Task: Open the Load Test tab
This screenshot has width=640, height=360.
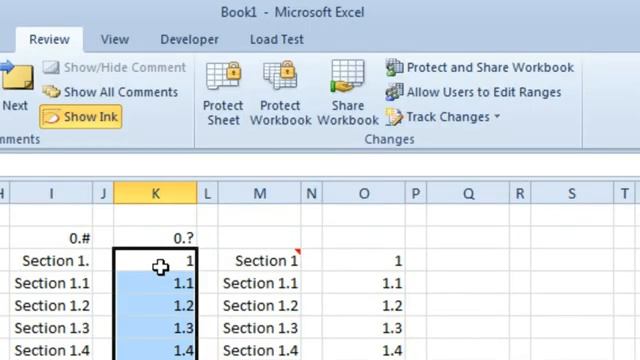Action: [277, 40]
